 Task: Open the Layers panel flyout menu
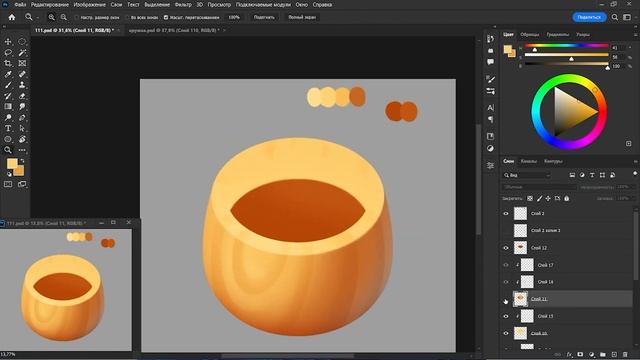tap(636, 161)
